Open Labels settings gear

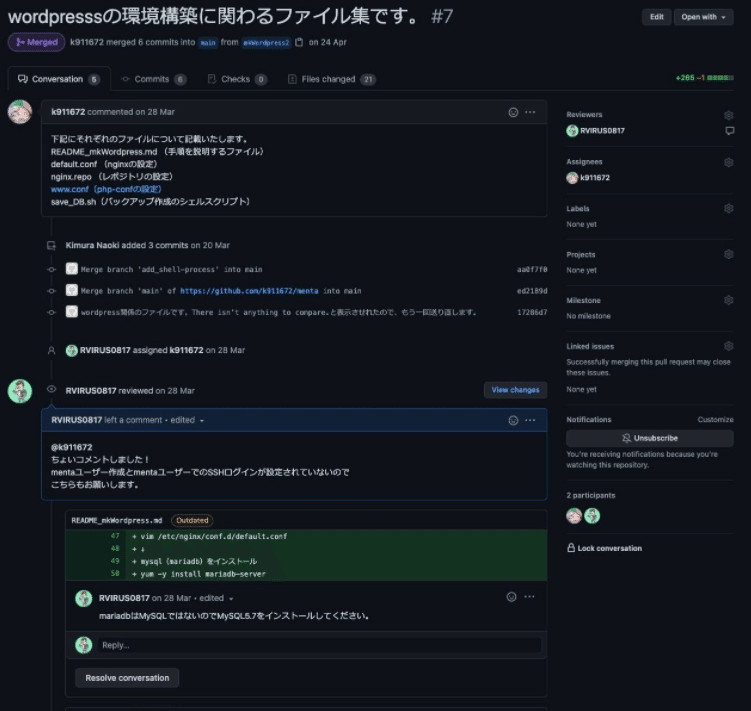click(728, 208)
